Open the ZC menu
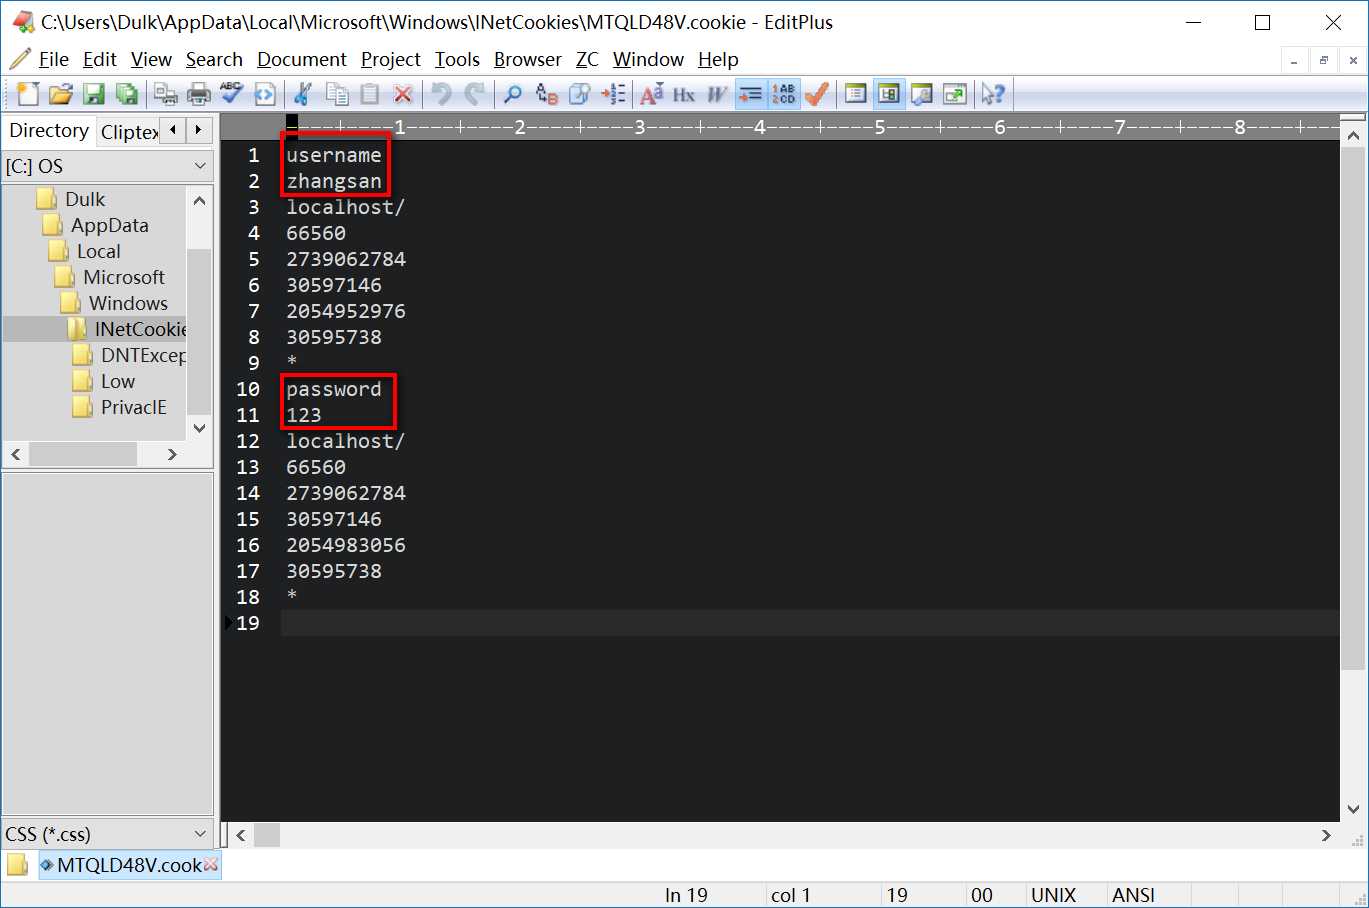The width and height of the screenshot is (1369, 908). pyautogui.click(x=587, y=60)
